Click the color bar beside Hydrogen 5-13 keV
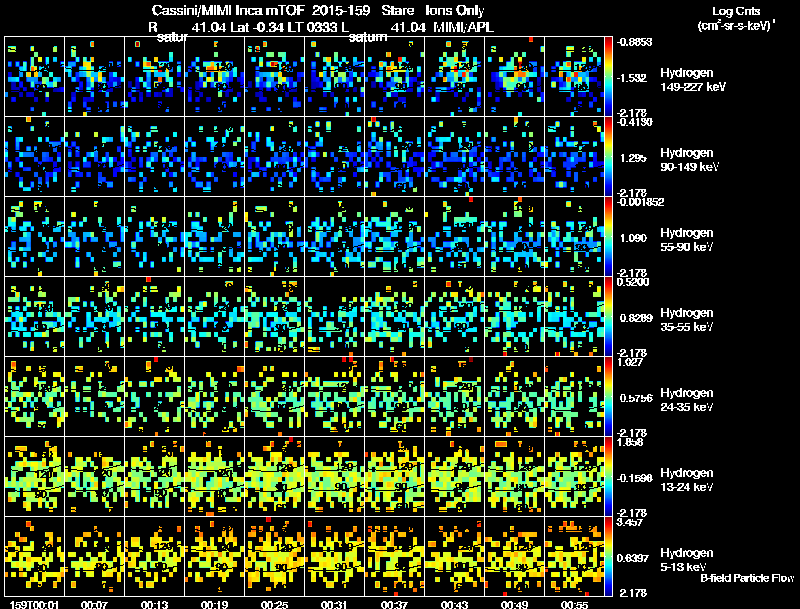Viewport: 800px width, 609px height. pos(608,557)
